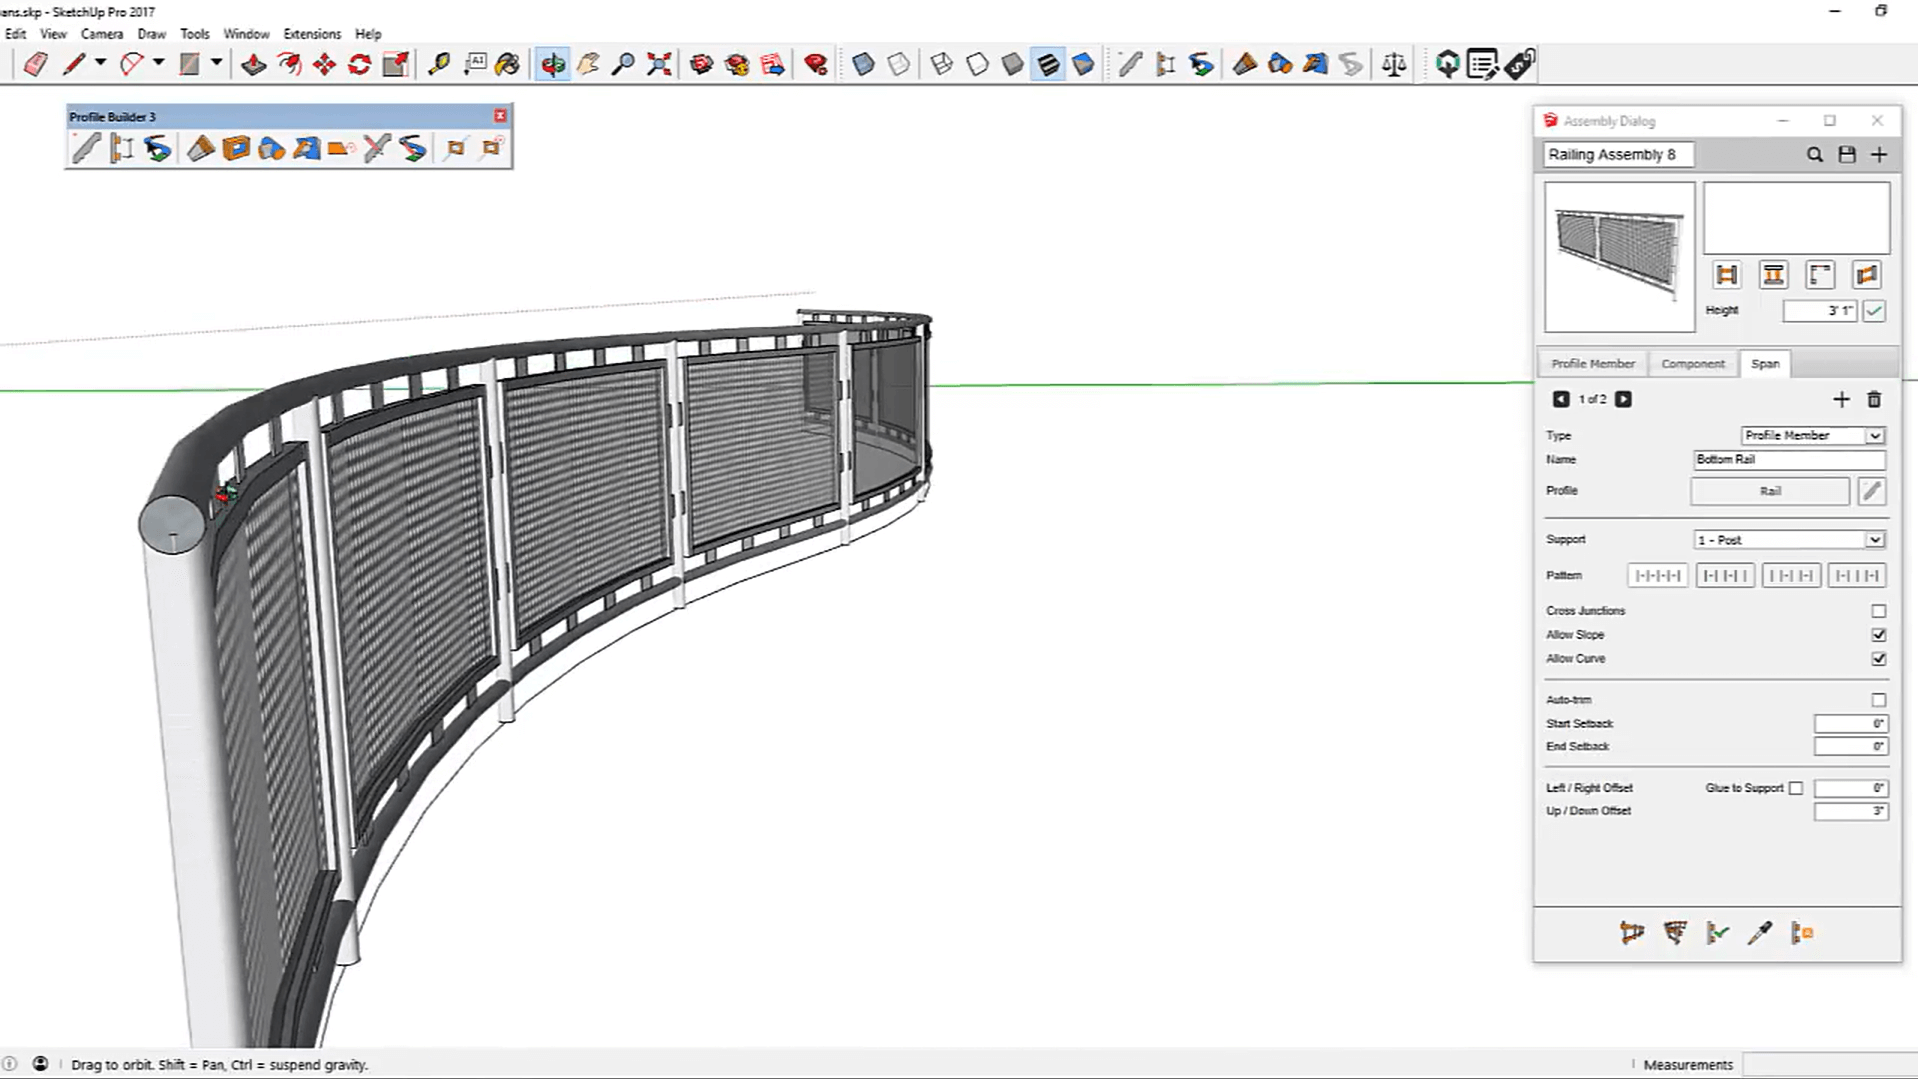Open the Extensions menu
The image size is (1918, 1079).
coord(311,34)
